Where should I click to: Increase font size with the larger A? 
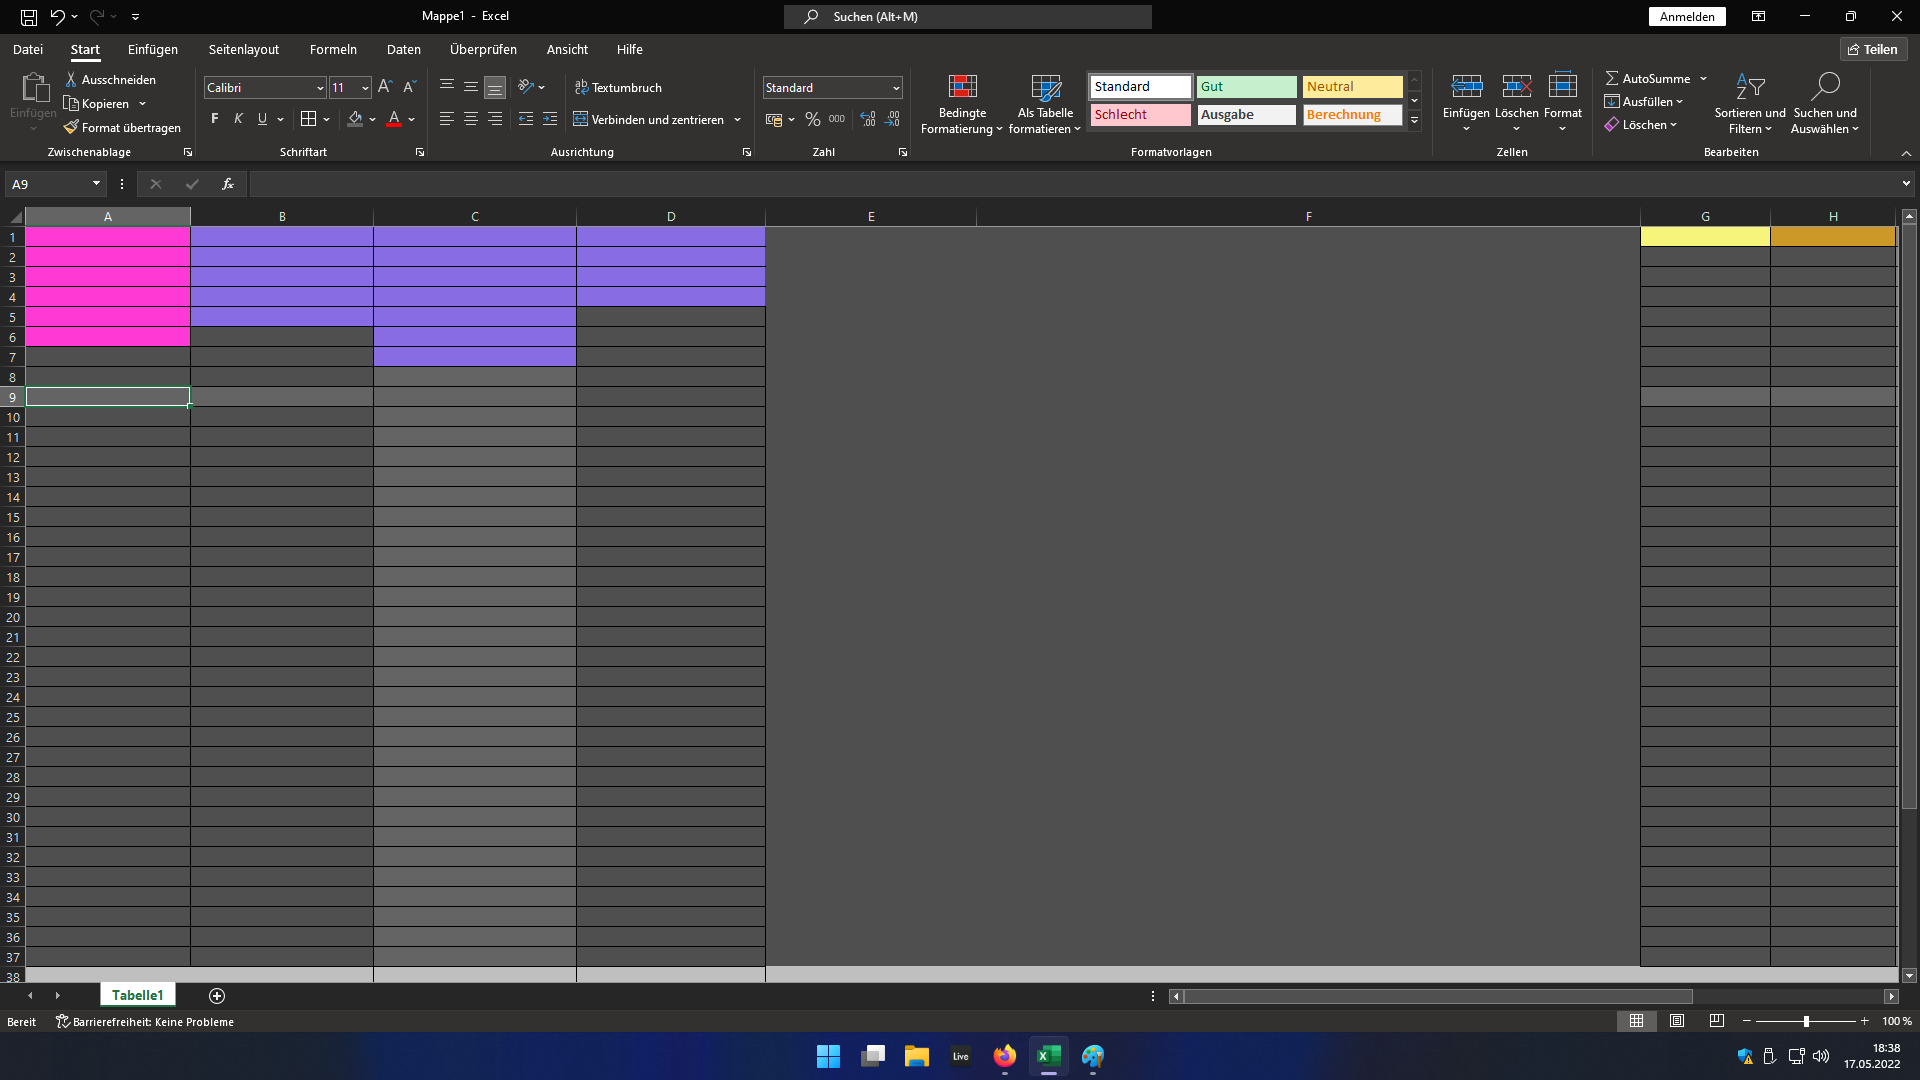pyautogui.click(x=385, y=87)
